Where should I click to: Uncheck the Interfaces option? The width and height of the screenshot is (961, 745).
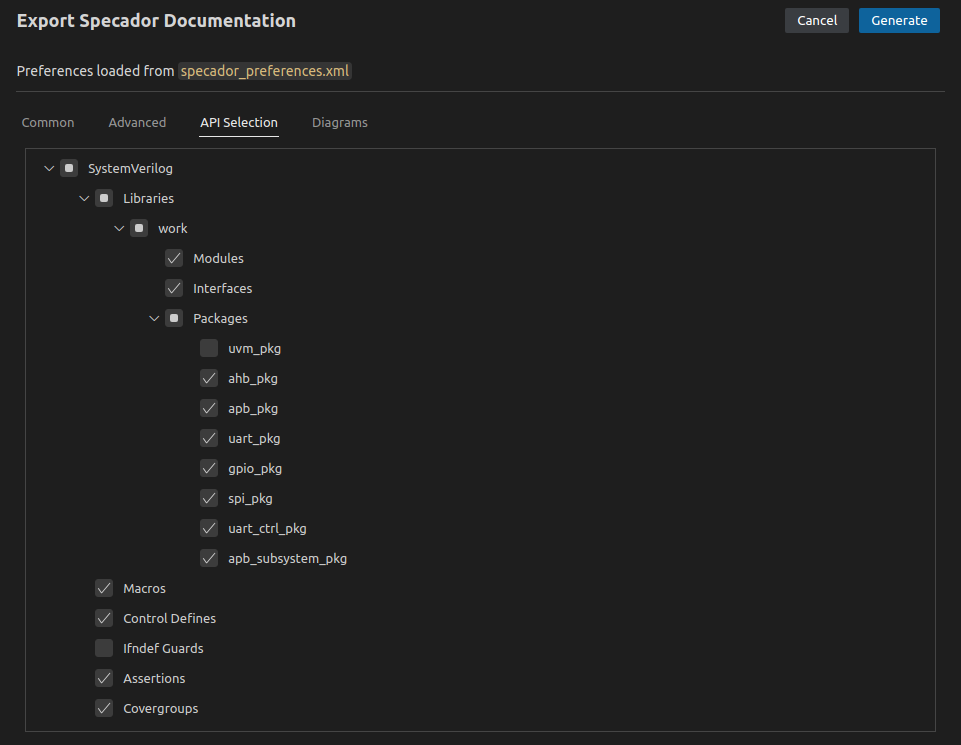point(173,288)
